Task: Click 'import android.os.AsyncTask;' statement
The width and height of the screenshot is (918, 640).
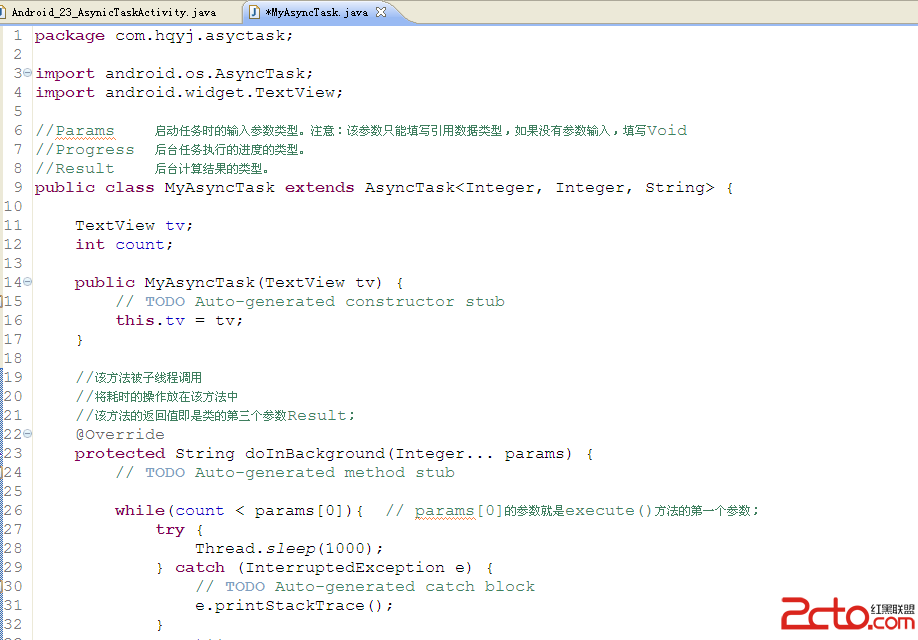Action: pyautogui.click(x=174, y=74)
